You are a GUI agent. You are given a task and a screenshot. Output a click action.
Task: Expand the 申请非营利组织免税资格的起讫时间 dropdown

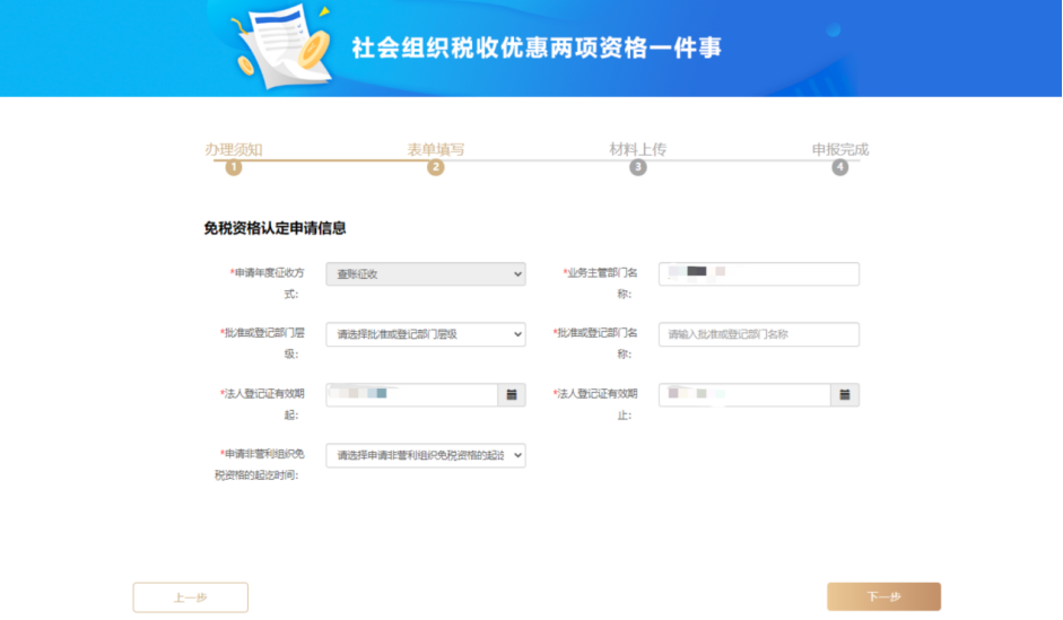(425, 456)
